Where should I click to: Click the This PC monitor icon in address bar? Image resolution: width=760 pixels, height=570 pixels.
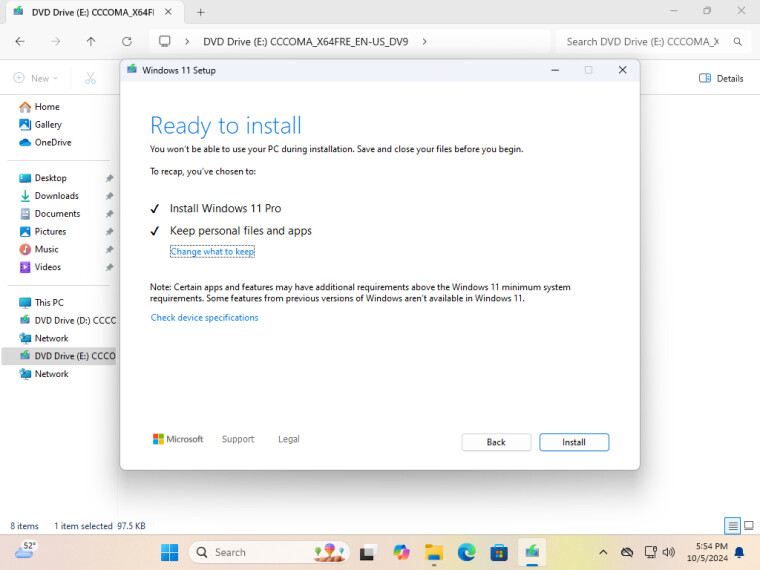(165, 42)
